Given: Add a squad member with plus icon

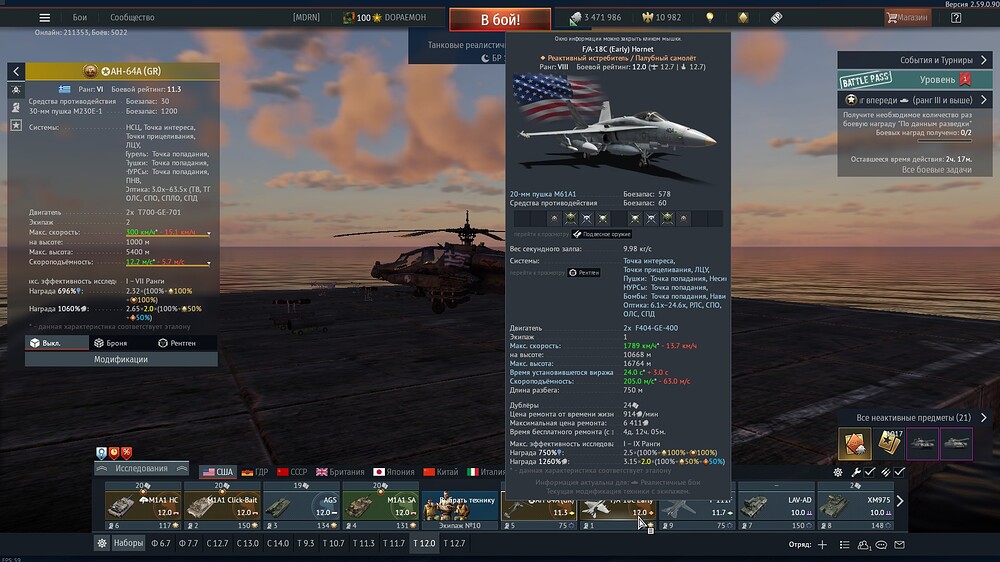Looking at the screenshot, I should click(x=823, y=545).
